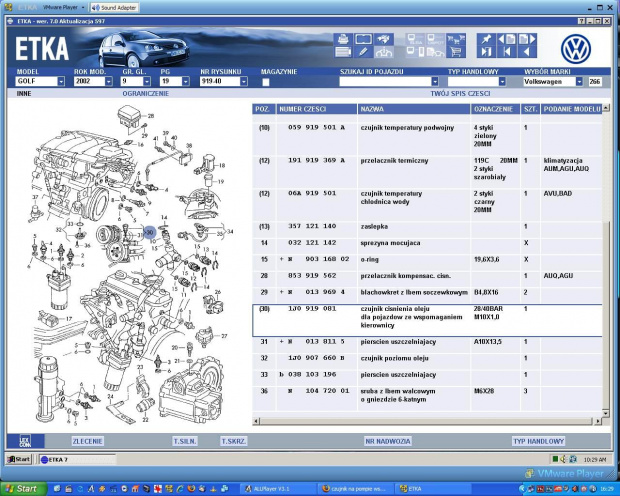
Task: Click the single back arrow icon
Action: click(527, 52)
